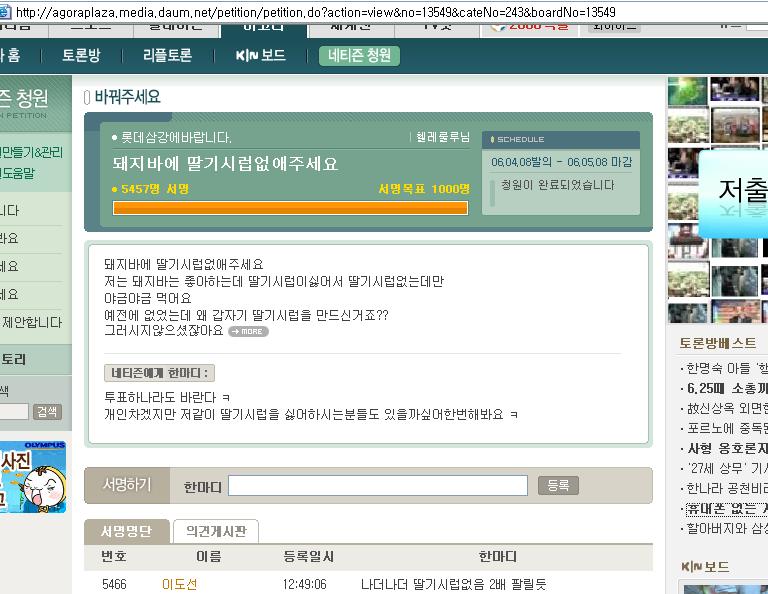Open the '27세 상무' article link
This screenshot has height=594, width=768.
pyautogui.click(x=727, y=468)
